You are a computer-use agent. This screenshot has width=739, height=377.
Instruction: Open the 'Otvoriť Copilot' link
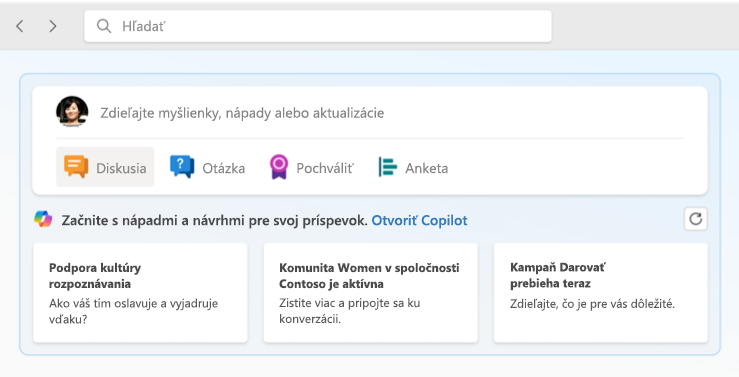[419, 221]
